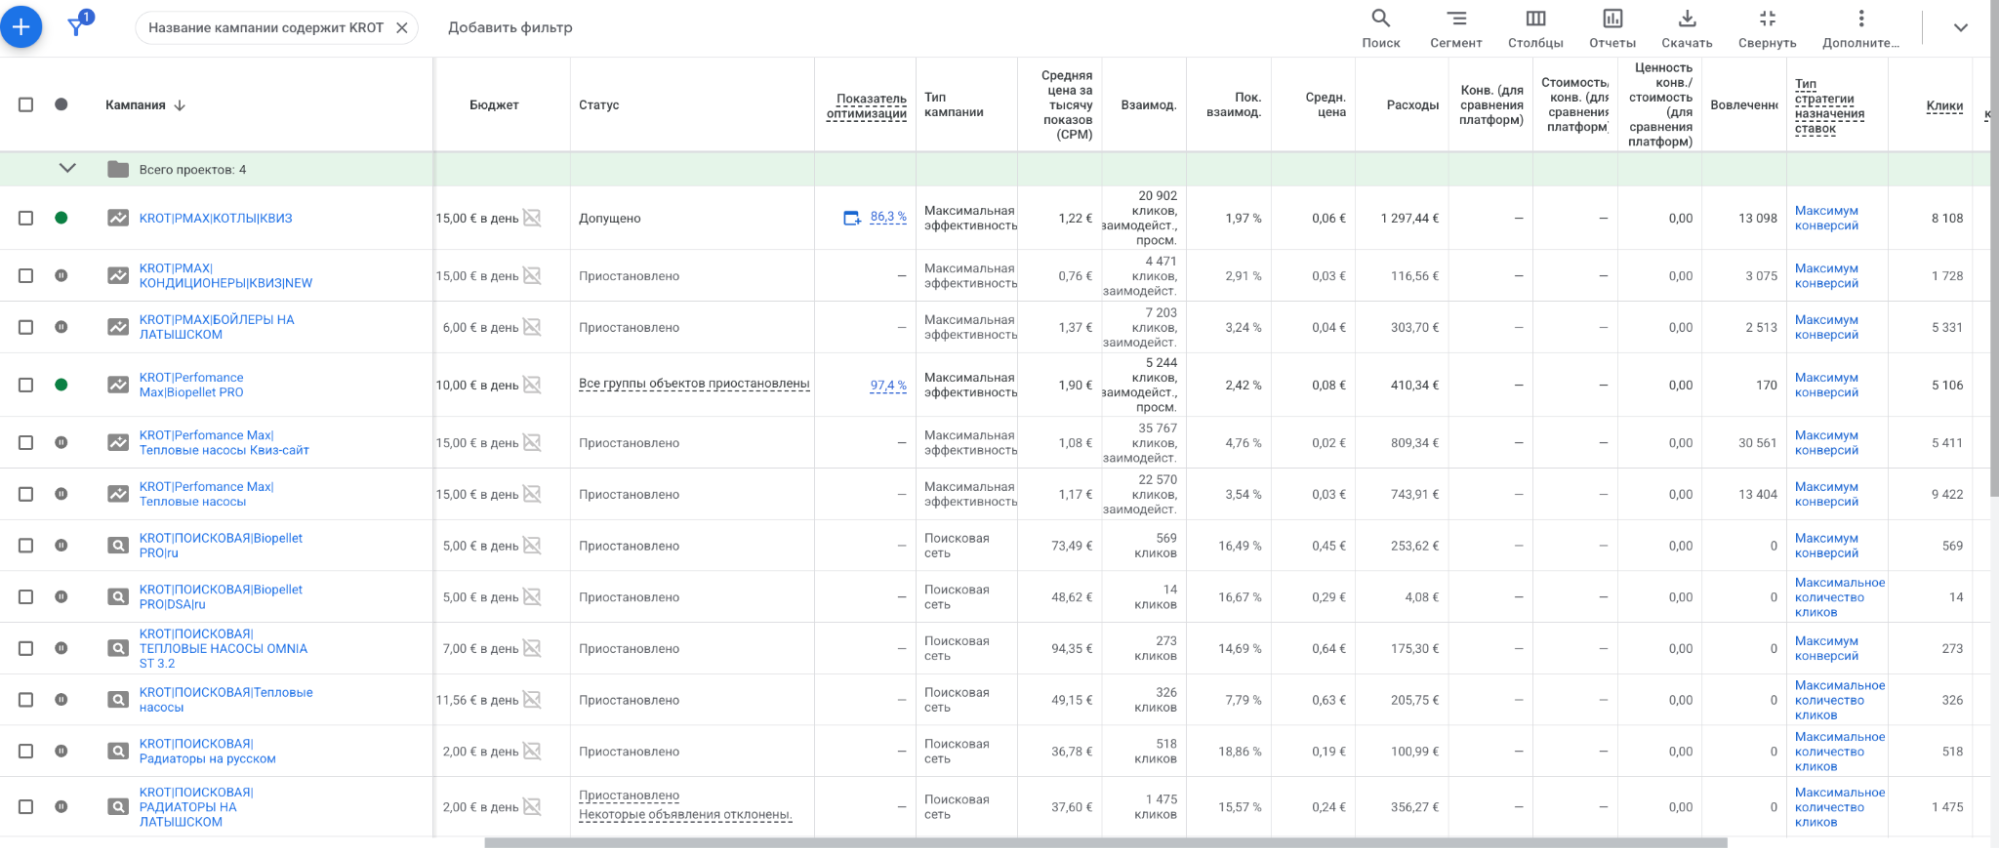Sort by the Расходы column header

[x=1412, y=105]
